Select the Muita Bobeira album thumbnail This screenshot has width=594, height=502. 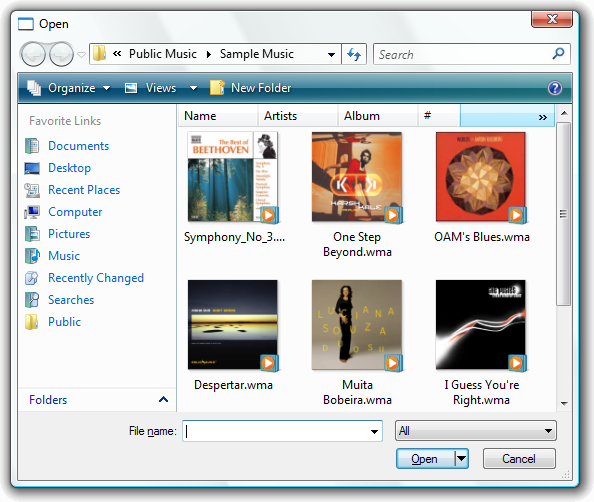point(356,325)
